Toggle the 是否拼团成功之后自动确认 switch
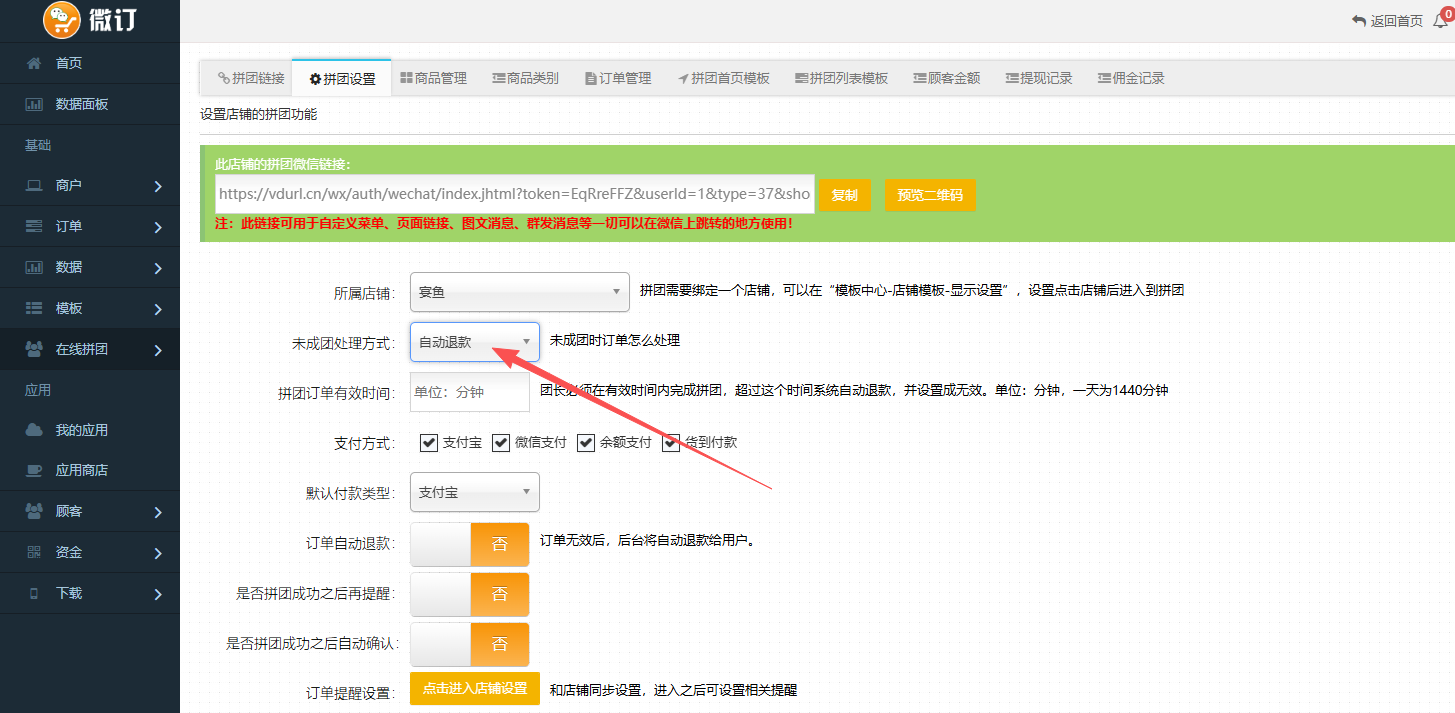This screenshot has width=1455, height=713. (x=469, y=644)
